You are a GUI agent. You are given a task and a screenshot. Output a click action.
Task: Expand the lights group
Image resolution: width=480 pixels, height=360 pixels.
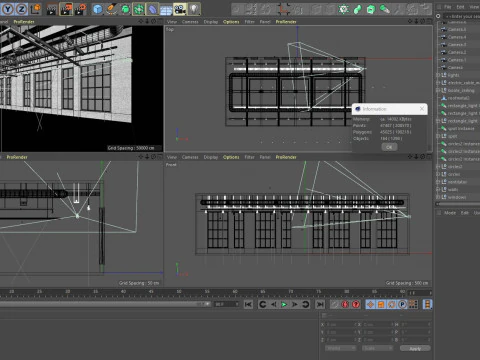click(x=438, y=75)
